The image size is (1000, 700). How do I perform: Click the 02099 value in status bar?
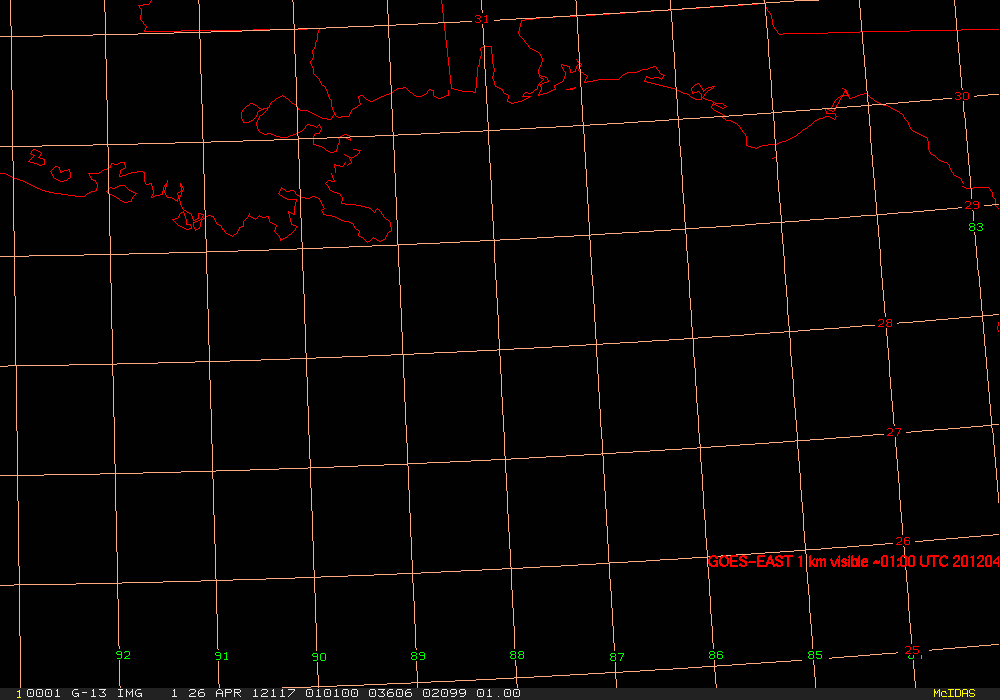click(445, 693)
